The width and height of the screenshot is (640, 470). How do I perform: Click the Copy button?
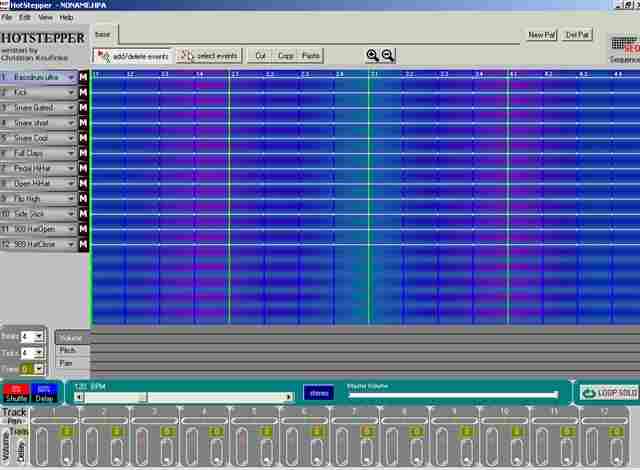286,56
